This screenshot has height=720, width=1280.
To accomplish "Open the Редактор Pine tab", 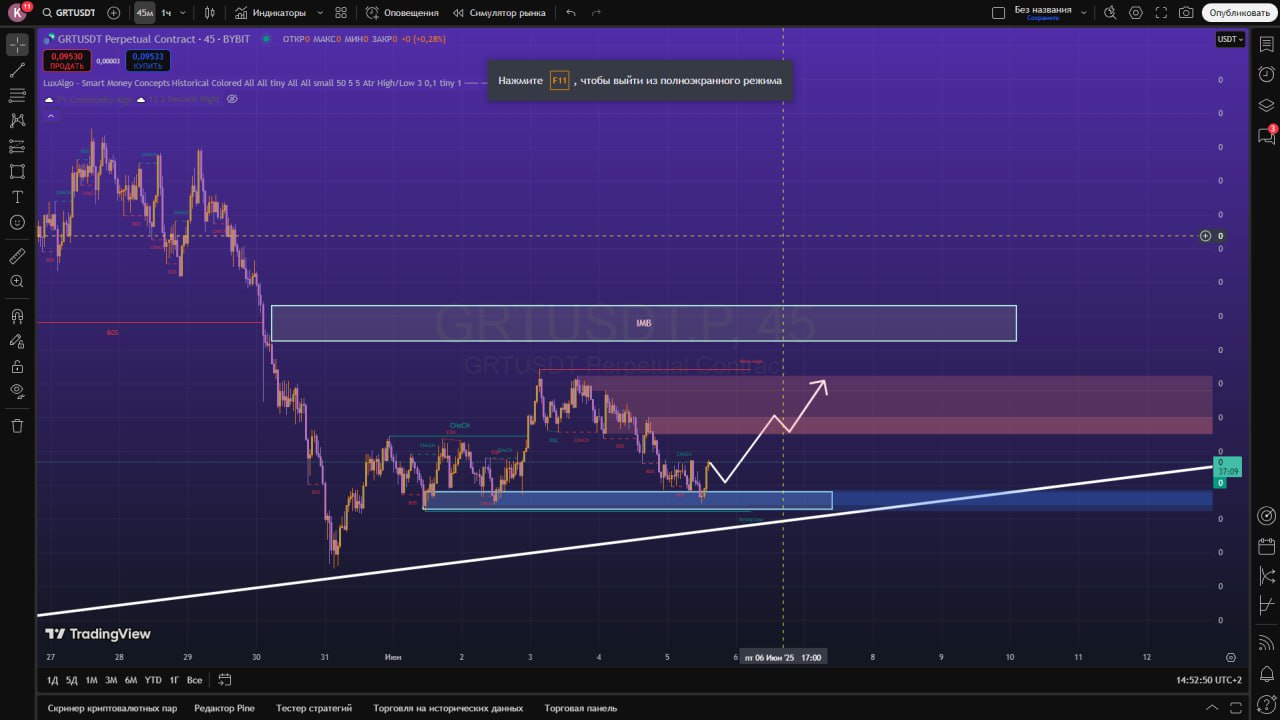I will 224,708.
